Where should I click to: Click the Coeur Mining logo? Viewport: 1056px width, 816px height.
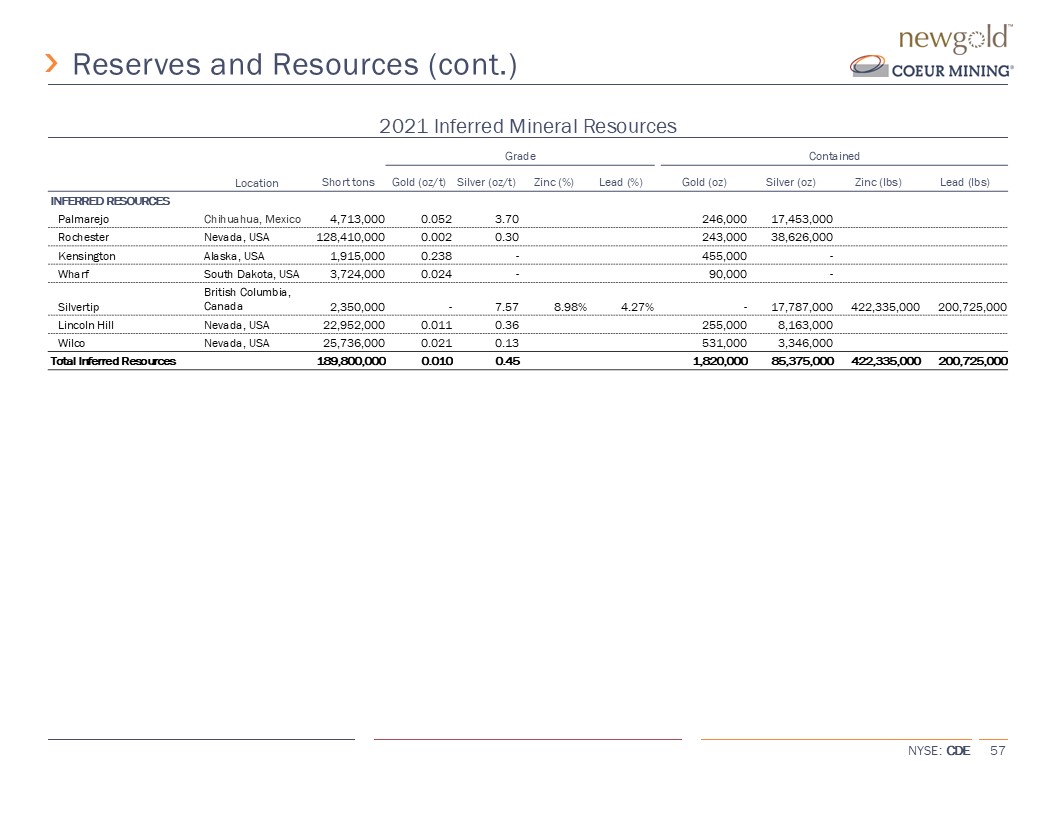(932, 68)
